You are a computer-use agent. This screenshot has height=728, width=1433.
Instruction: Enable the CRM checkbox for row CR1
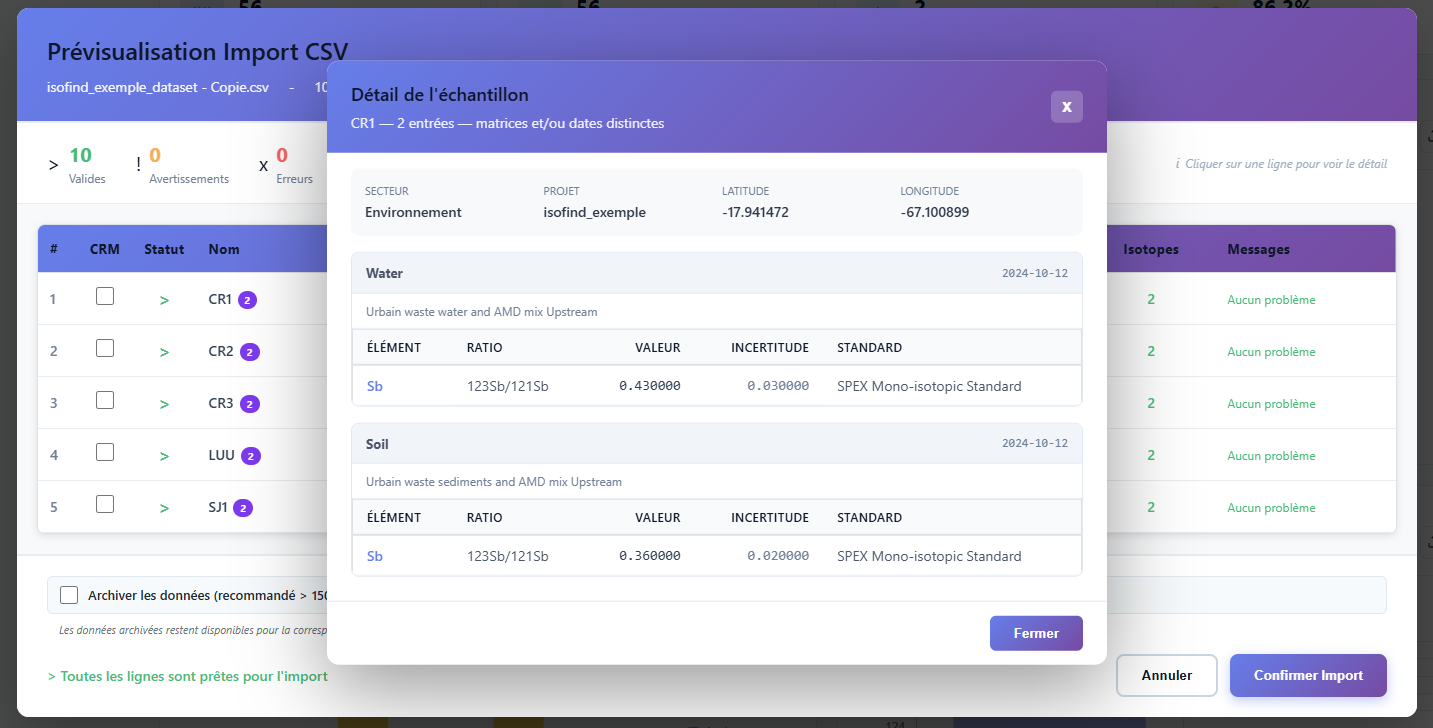click(x=104, y=295)
